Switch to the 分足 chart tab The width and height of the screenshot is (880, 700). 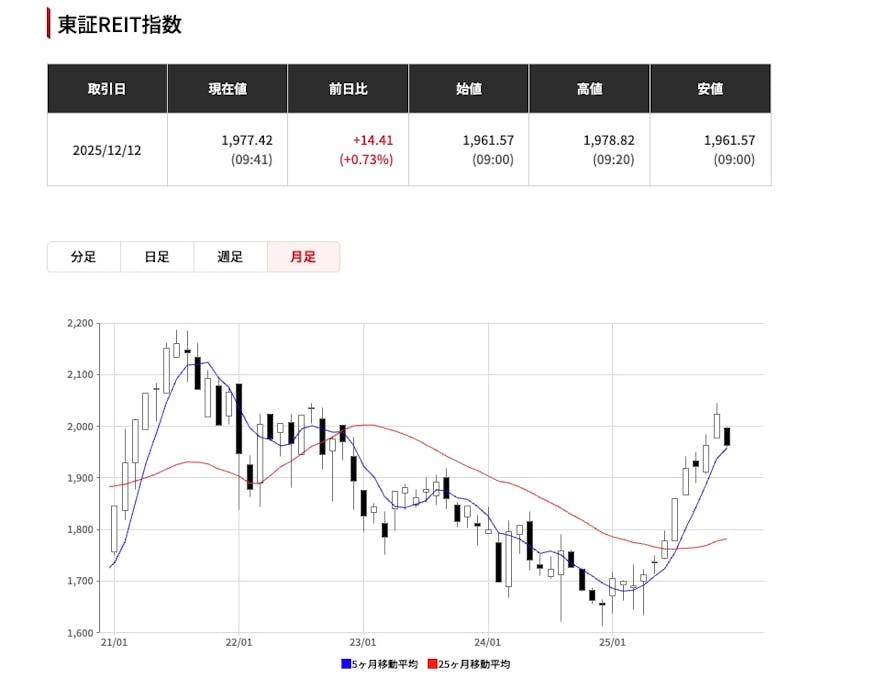pos(84,257)
